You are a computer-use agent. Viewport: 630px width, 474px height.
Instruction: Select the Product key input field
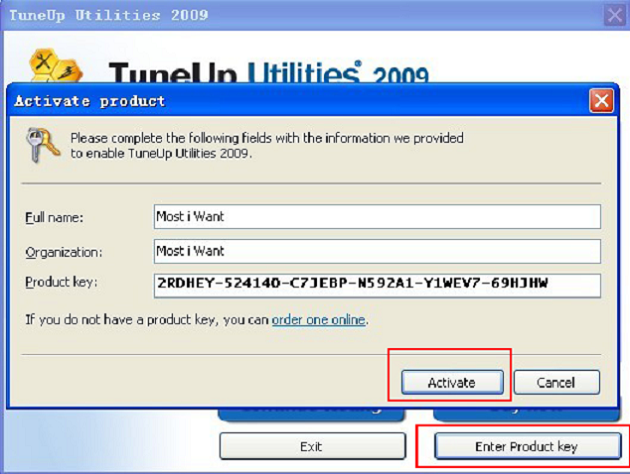(x=377, y=285)
